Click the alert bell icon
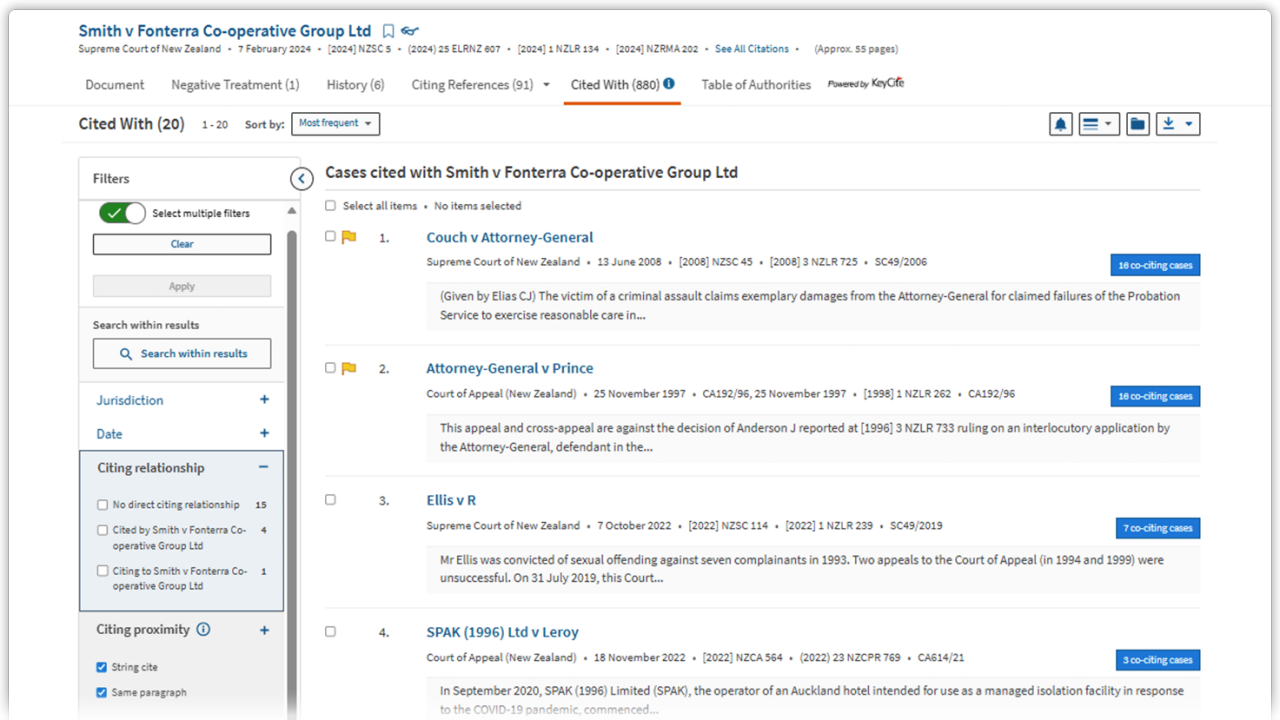Screen dimensions: 1280x720 click(x=1061, y=124)
